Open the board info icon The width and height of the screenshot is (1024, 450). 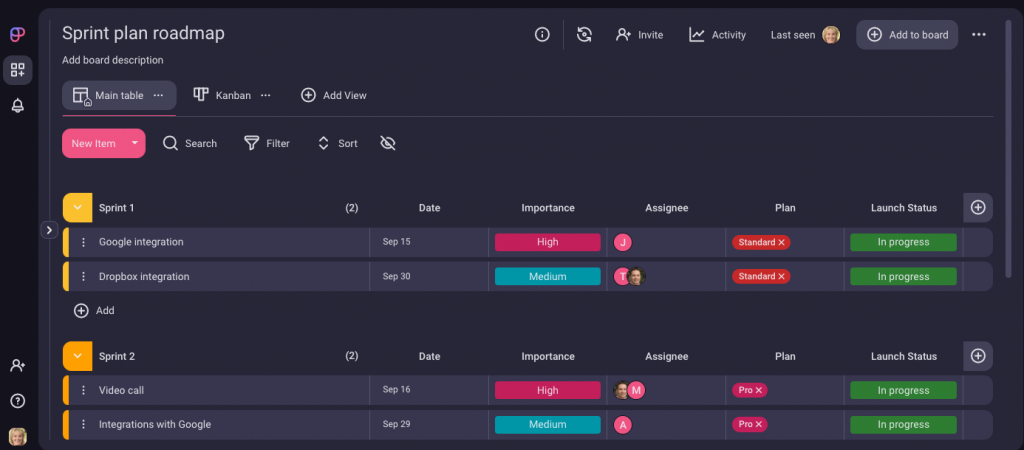tap(542, 35)
